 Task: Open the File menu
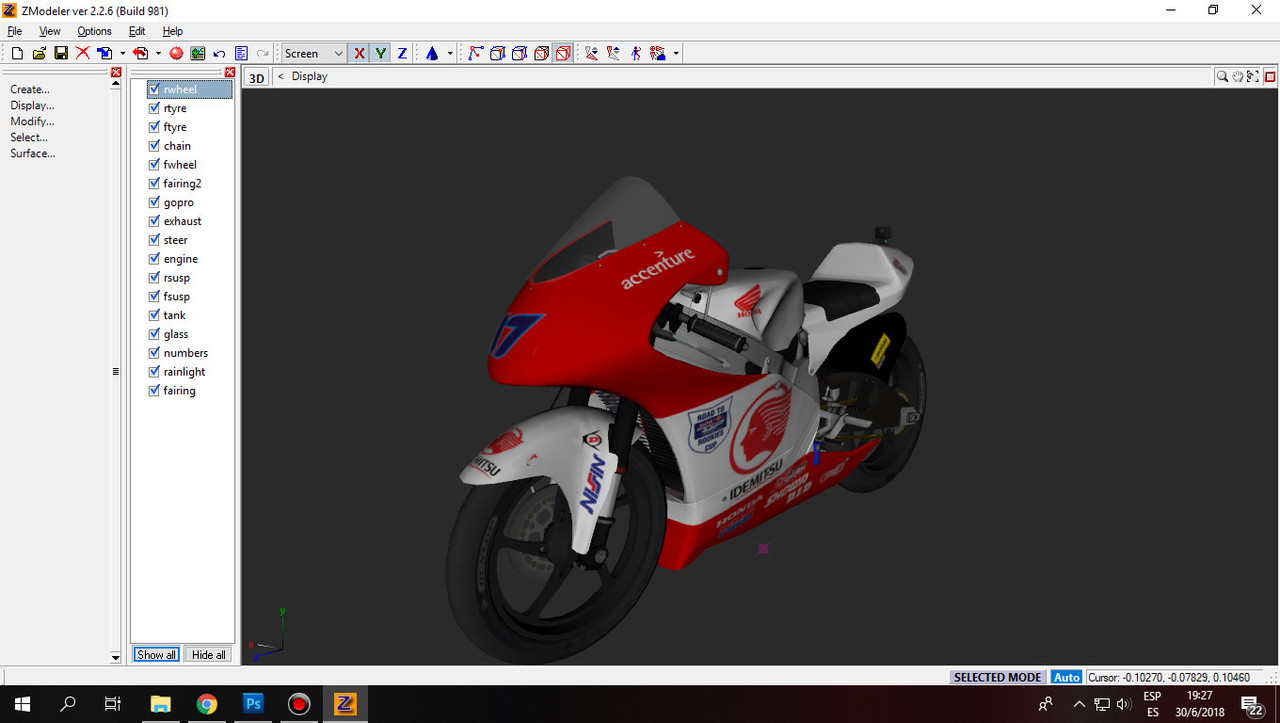click(15, 31)
